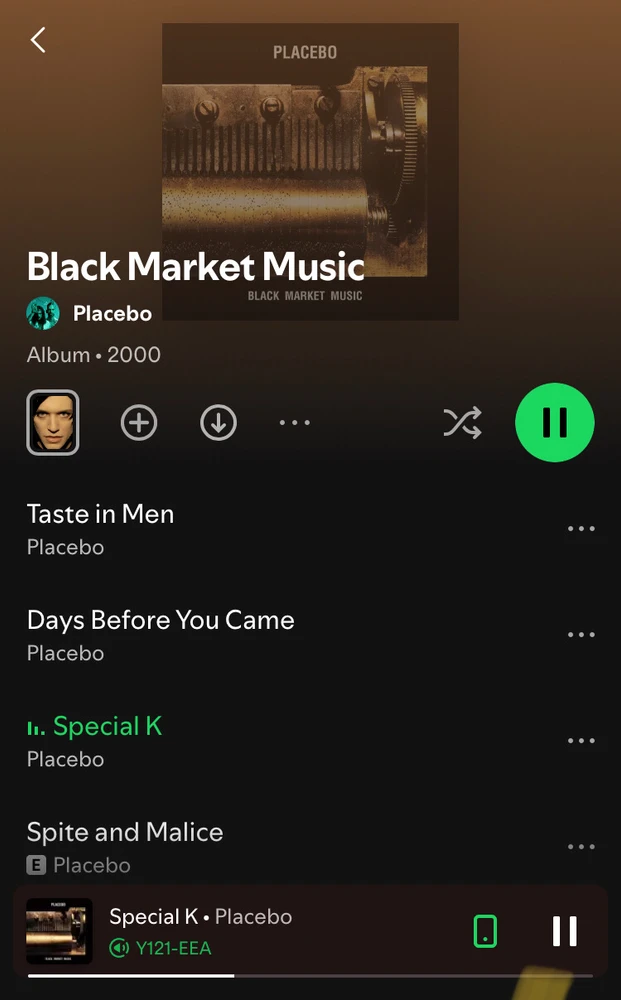Open more options for Special K

[581, 740]
